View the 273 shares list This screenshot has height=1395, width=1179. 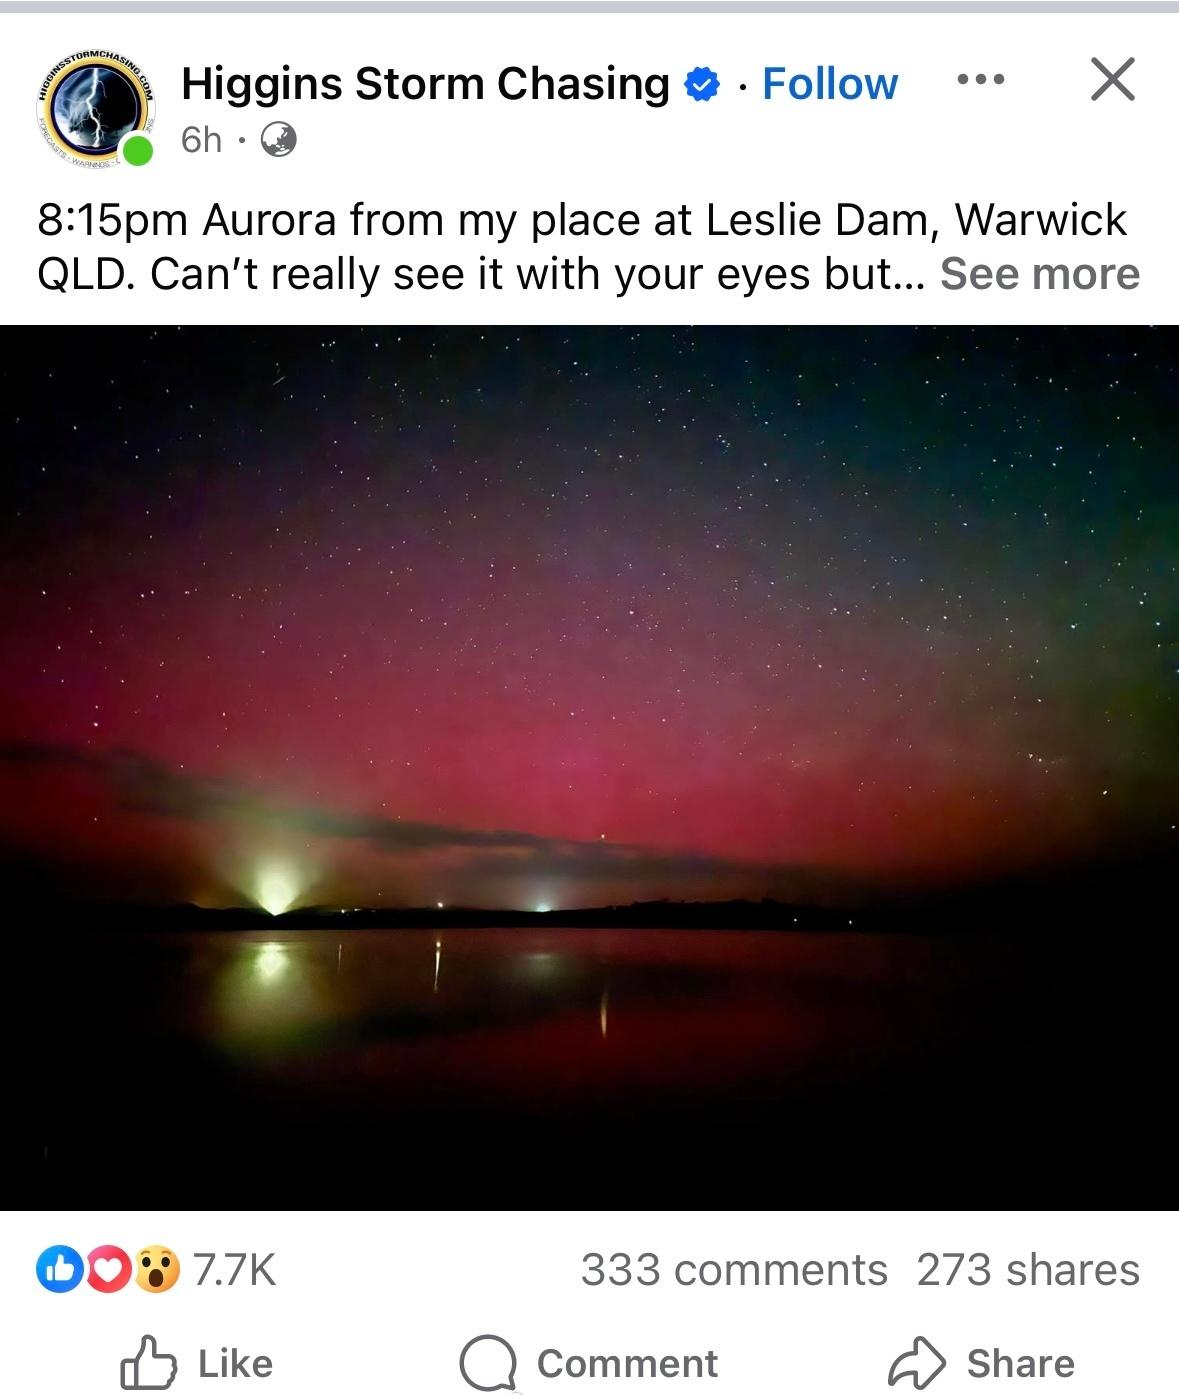tap(1028, 1270)
